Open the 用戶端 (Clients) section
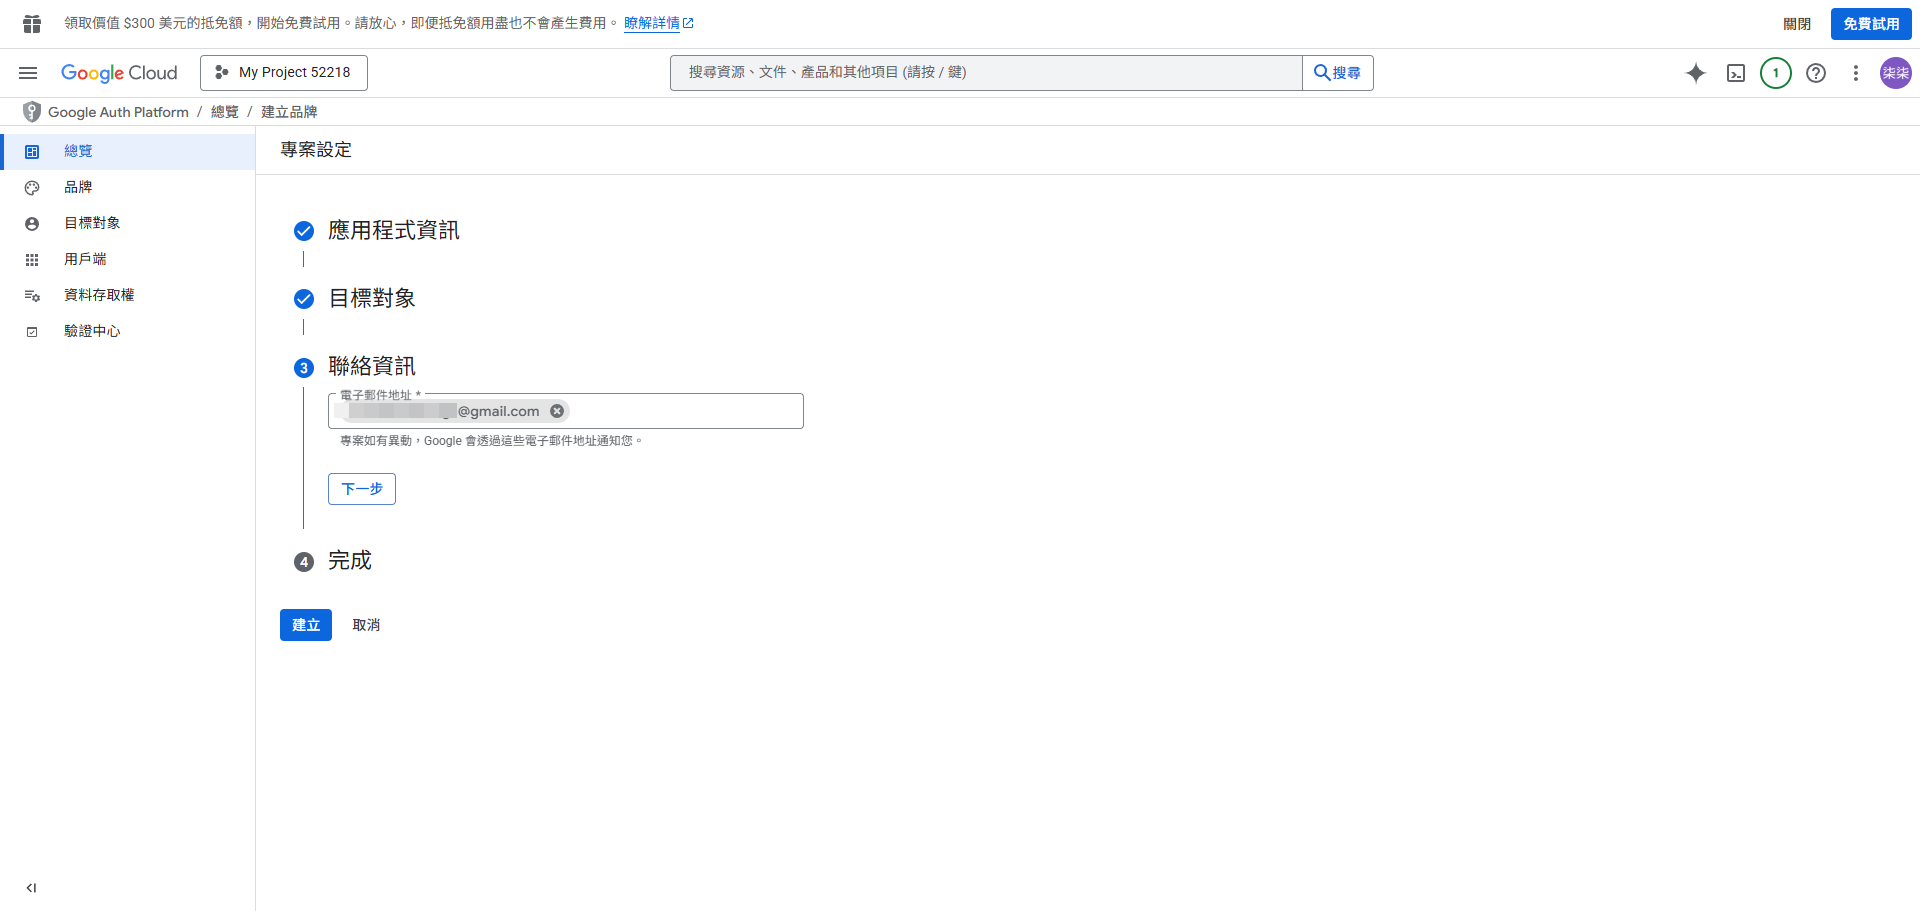This screenshot has height=911, width=1920. coord(85,259)
